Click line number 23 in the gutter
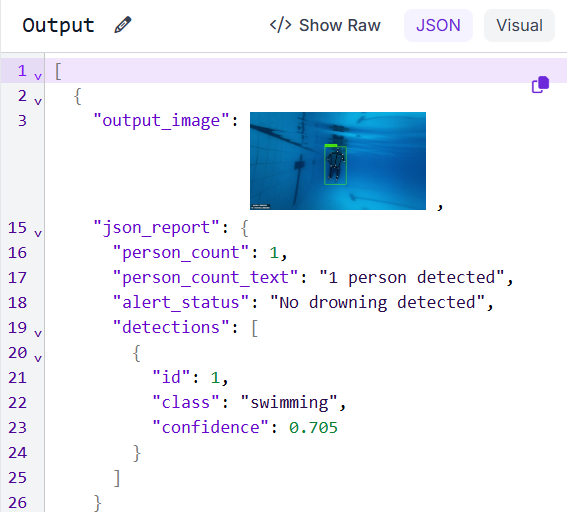This screenshot has width=567, height=512. [17, 427]
